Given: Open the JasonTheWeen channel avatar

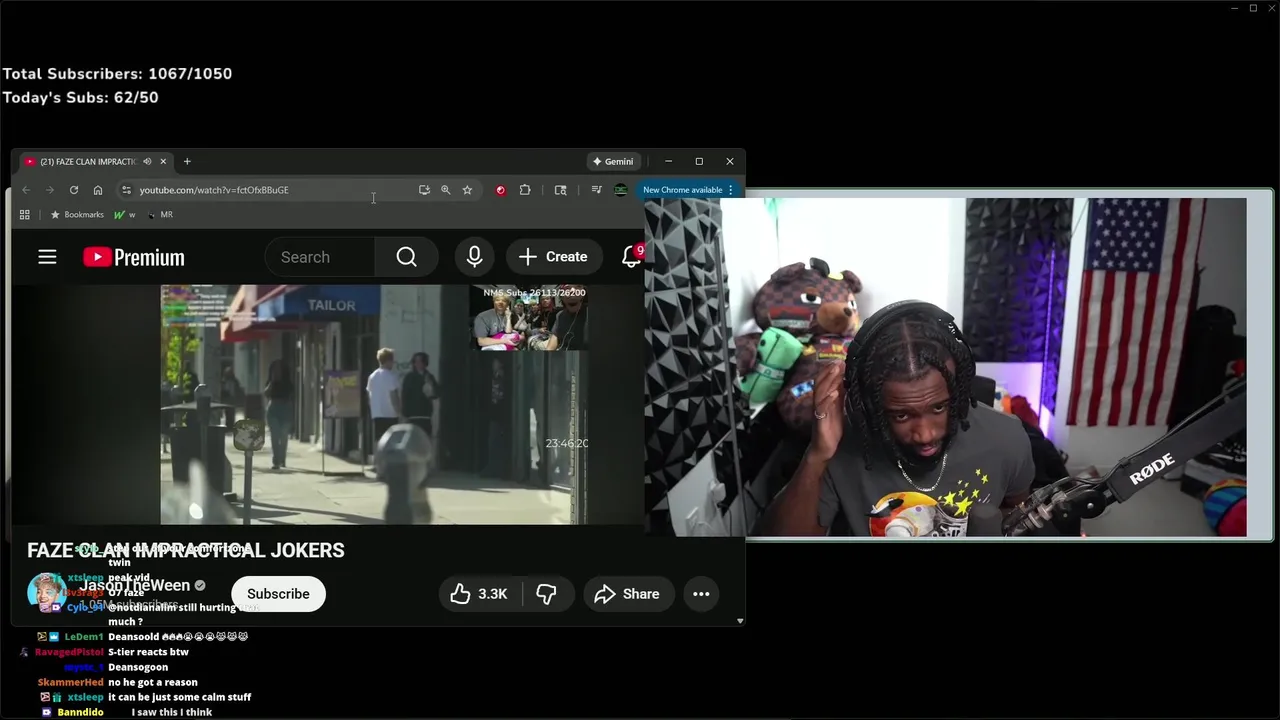Looking at the screenshot, I should (x=46, y=592).
